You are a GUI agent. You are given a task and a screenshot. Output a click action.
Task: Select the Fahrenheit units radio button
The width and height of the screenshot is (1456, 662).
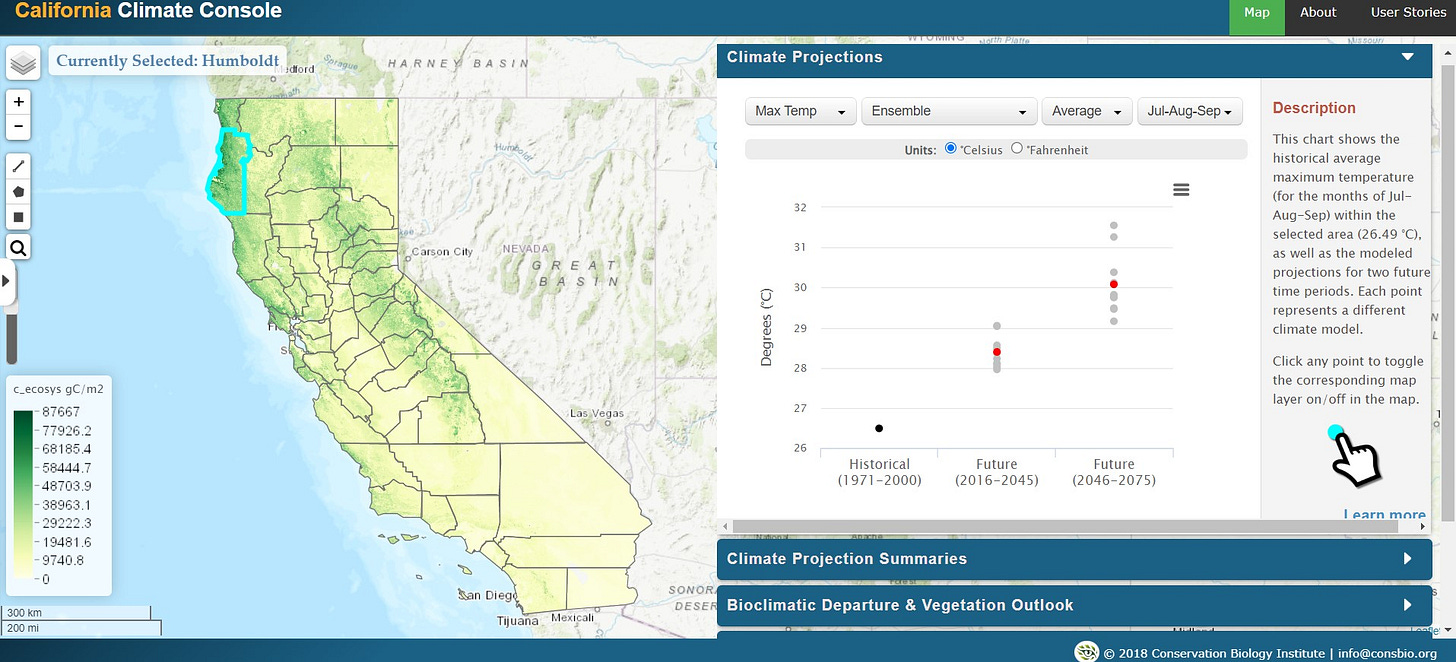(x=1017, y=148)
